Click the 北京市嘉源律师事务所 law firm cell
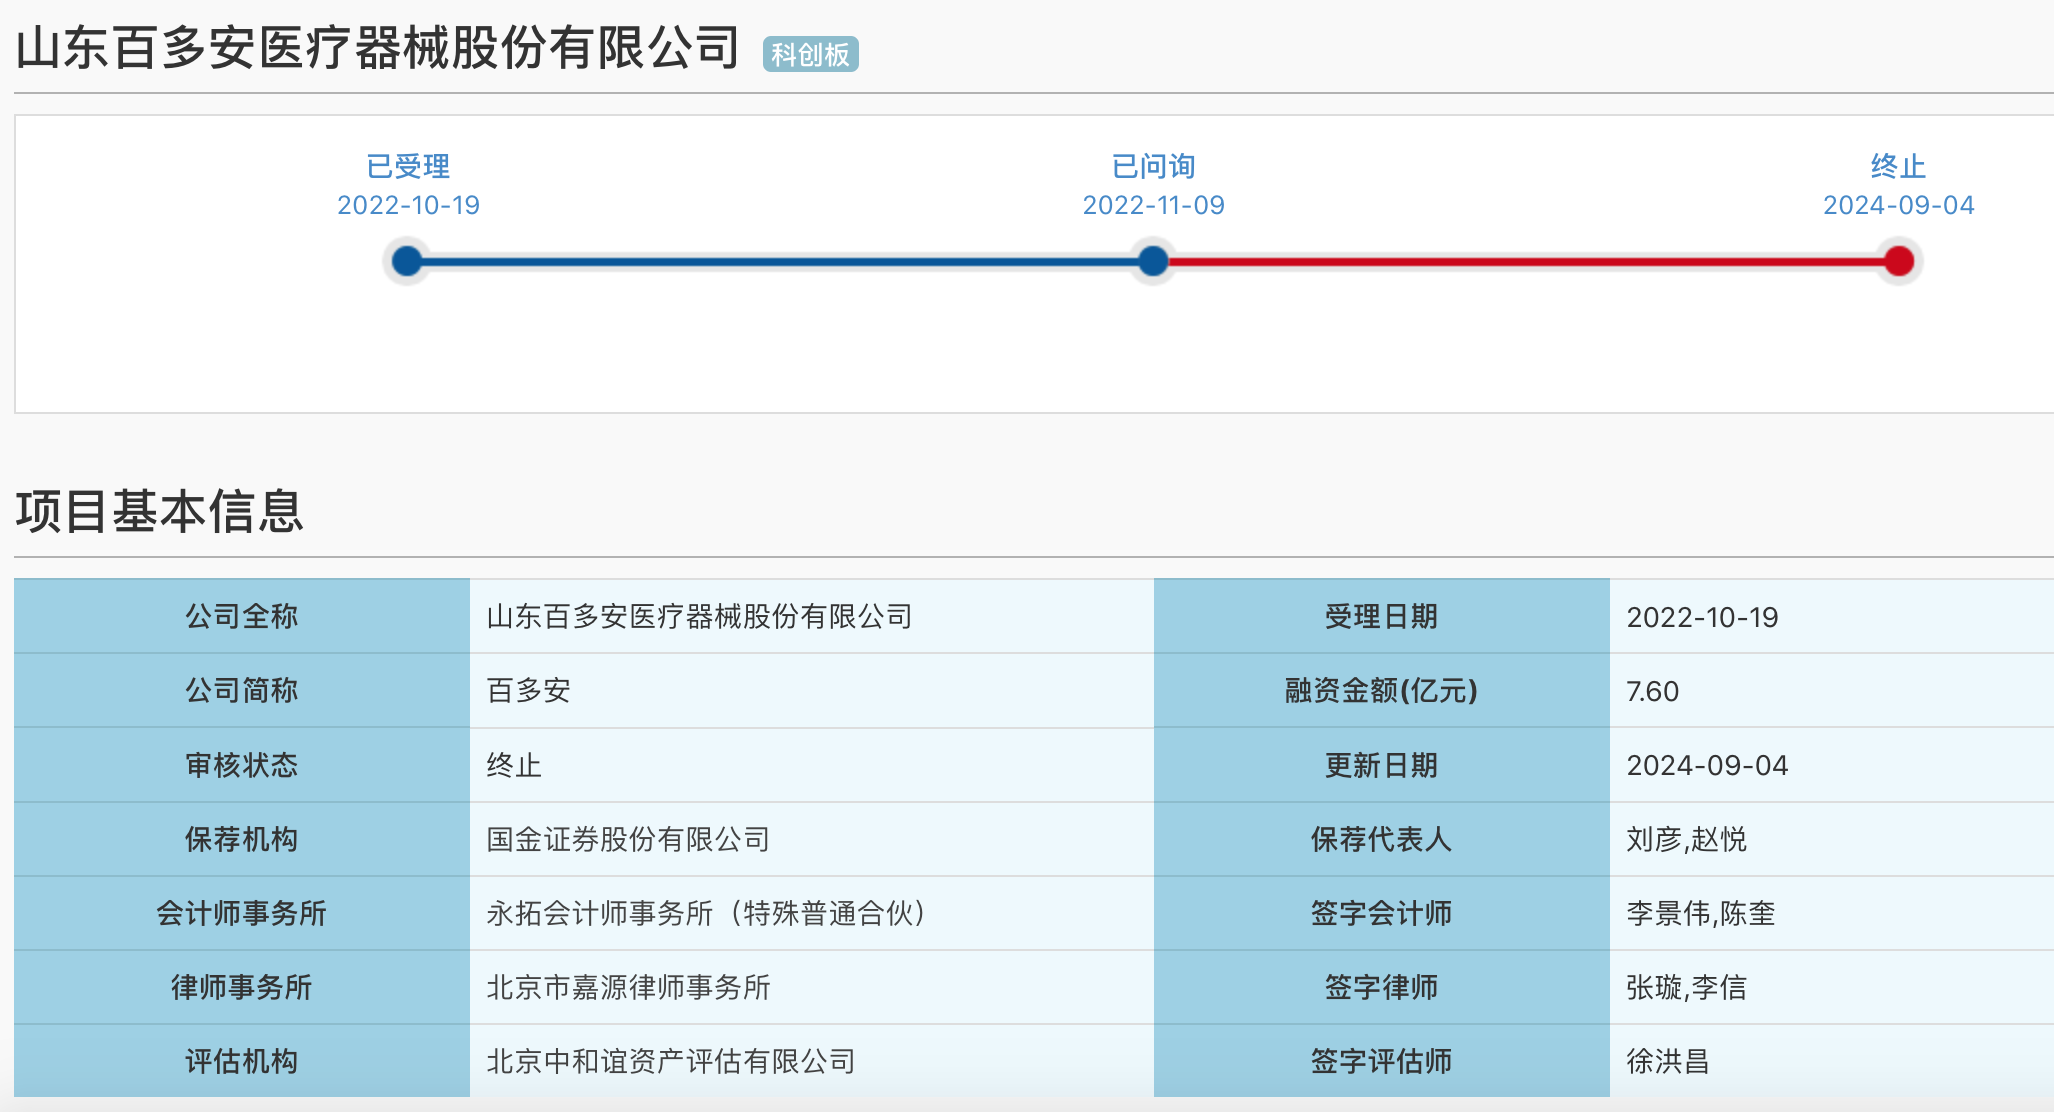Viewport: 2054px width, 1112px height. click(628, 987)
